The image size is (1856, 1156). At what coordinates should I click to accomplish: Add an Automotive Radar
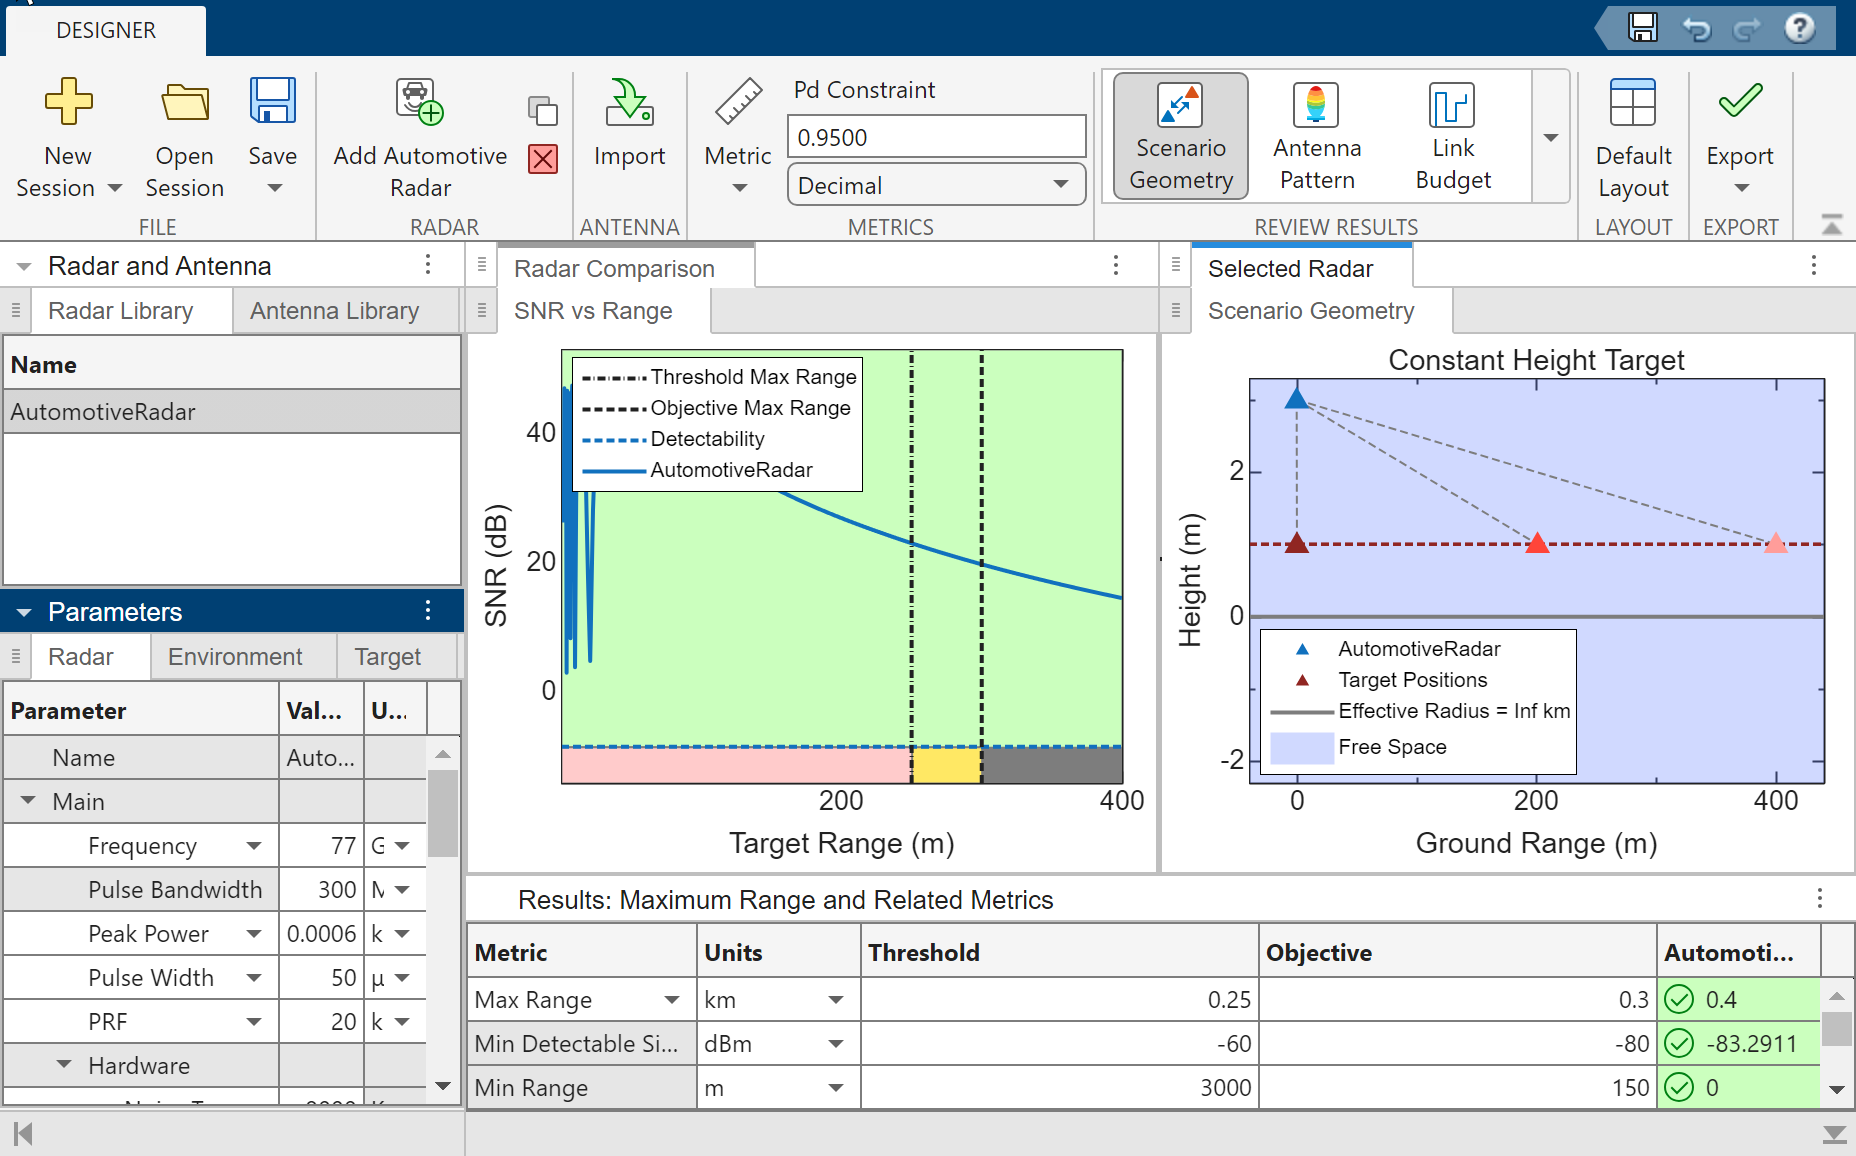pyautogui.click(x=419, y=137)
